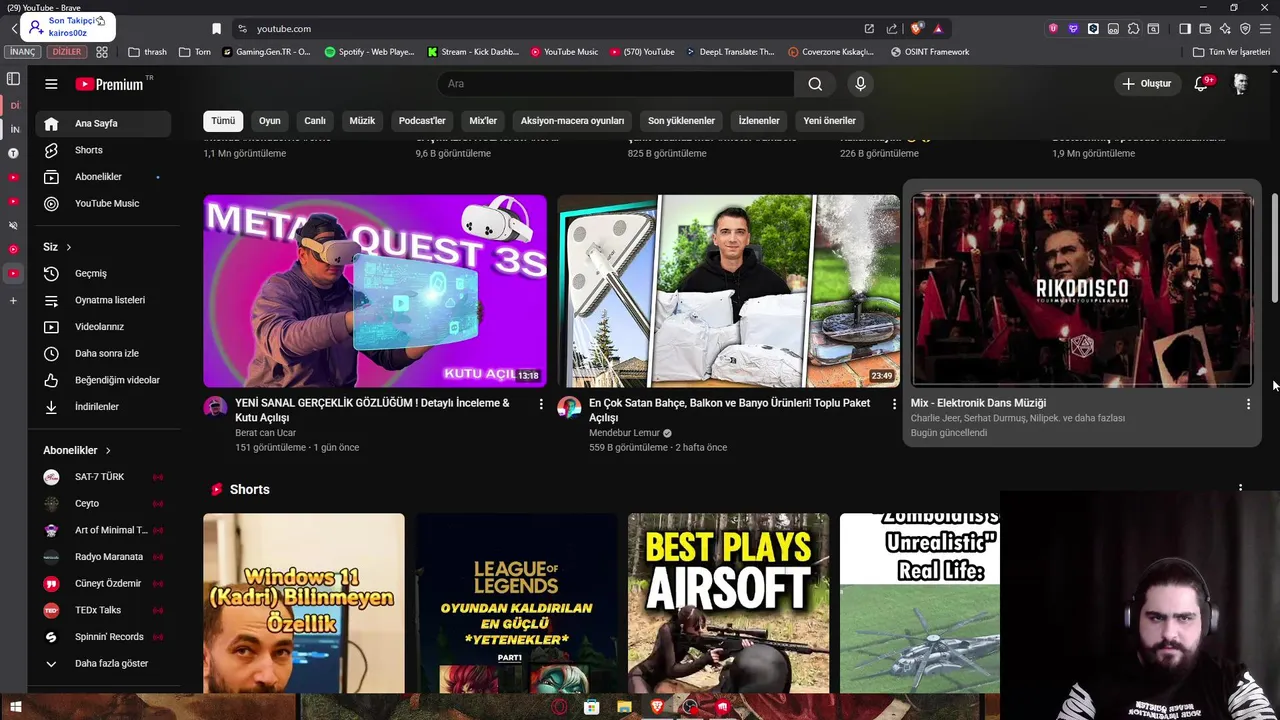Open Microsoft Store from the taskbar
This screenshot has width=1280, height=720.
click(x=591, y=707)
